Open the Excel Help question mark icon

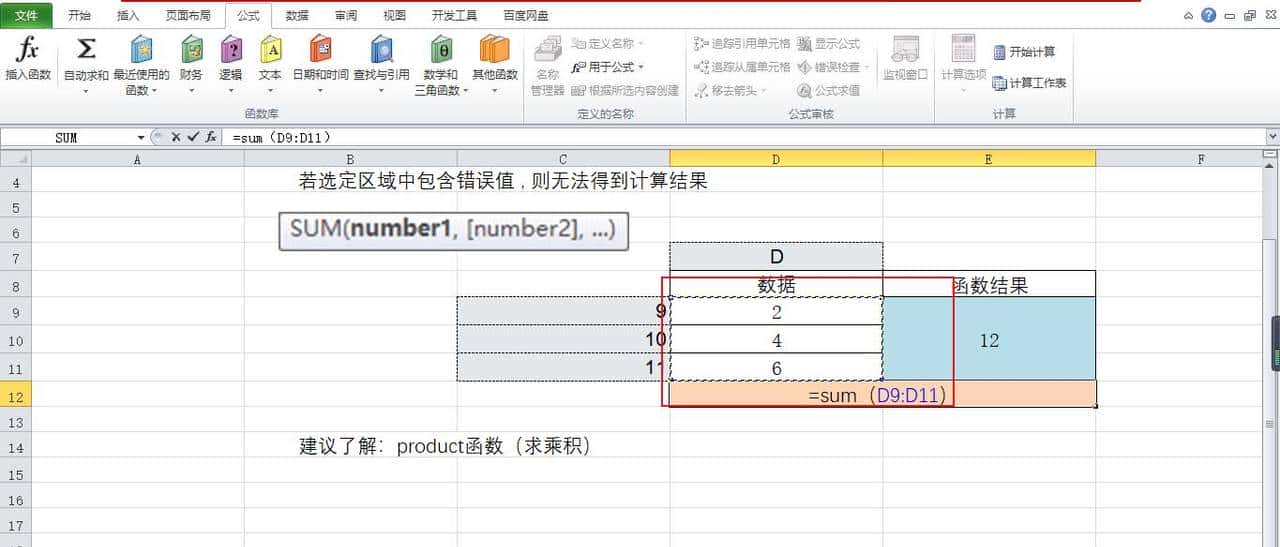[x=1209, y=15]
